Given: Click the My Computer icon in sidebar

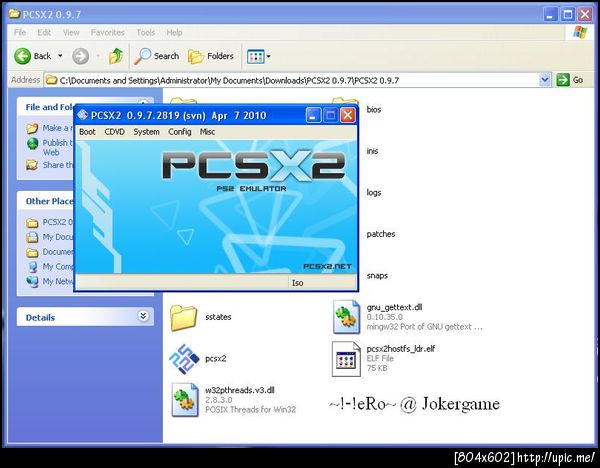Looking at the screenshot, I should click(33, 267).
